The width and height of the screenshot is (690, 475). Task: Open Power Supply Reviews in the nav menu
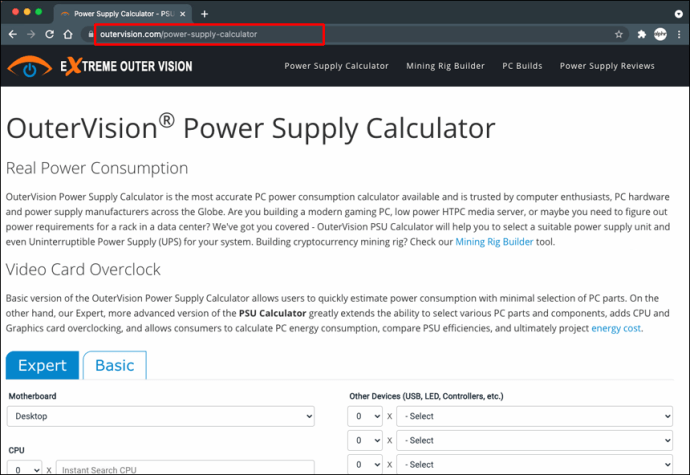point(607,66)
